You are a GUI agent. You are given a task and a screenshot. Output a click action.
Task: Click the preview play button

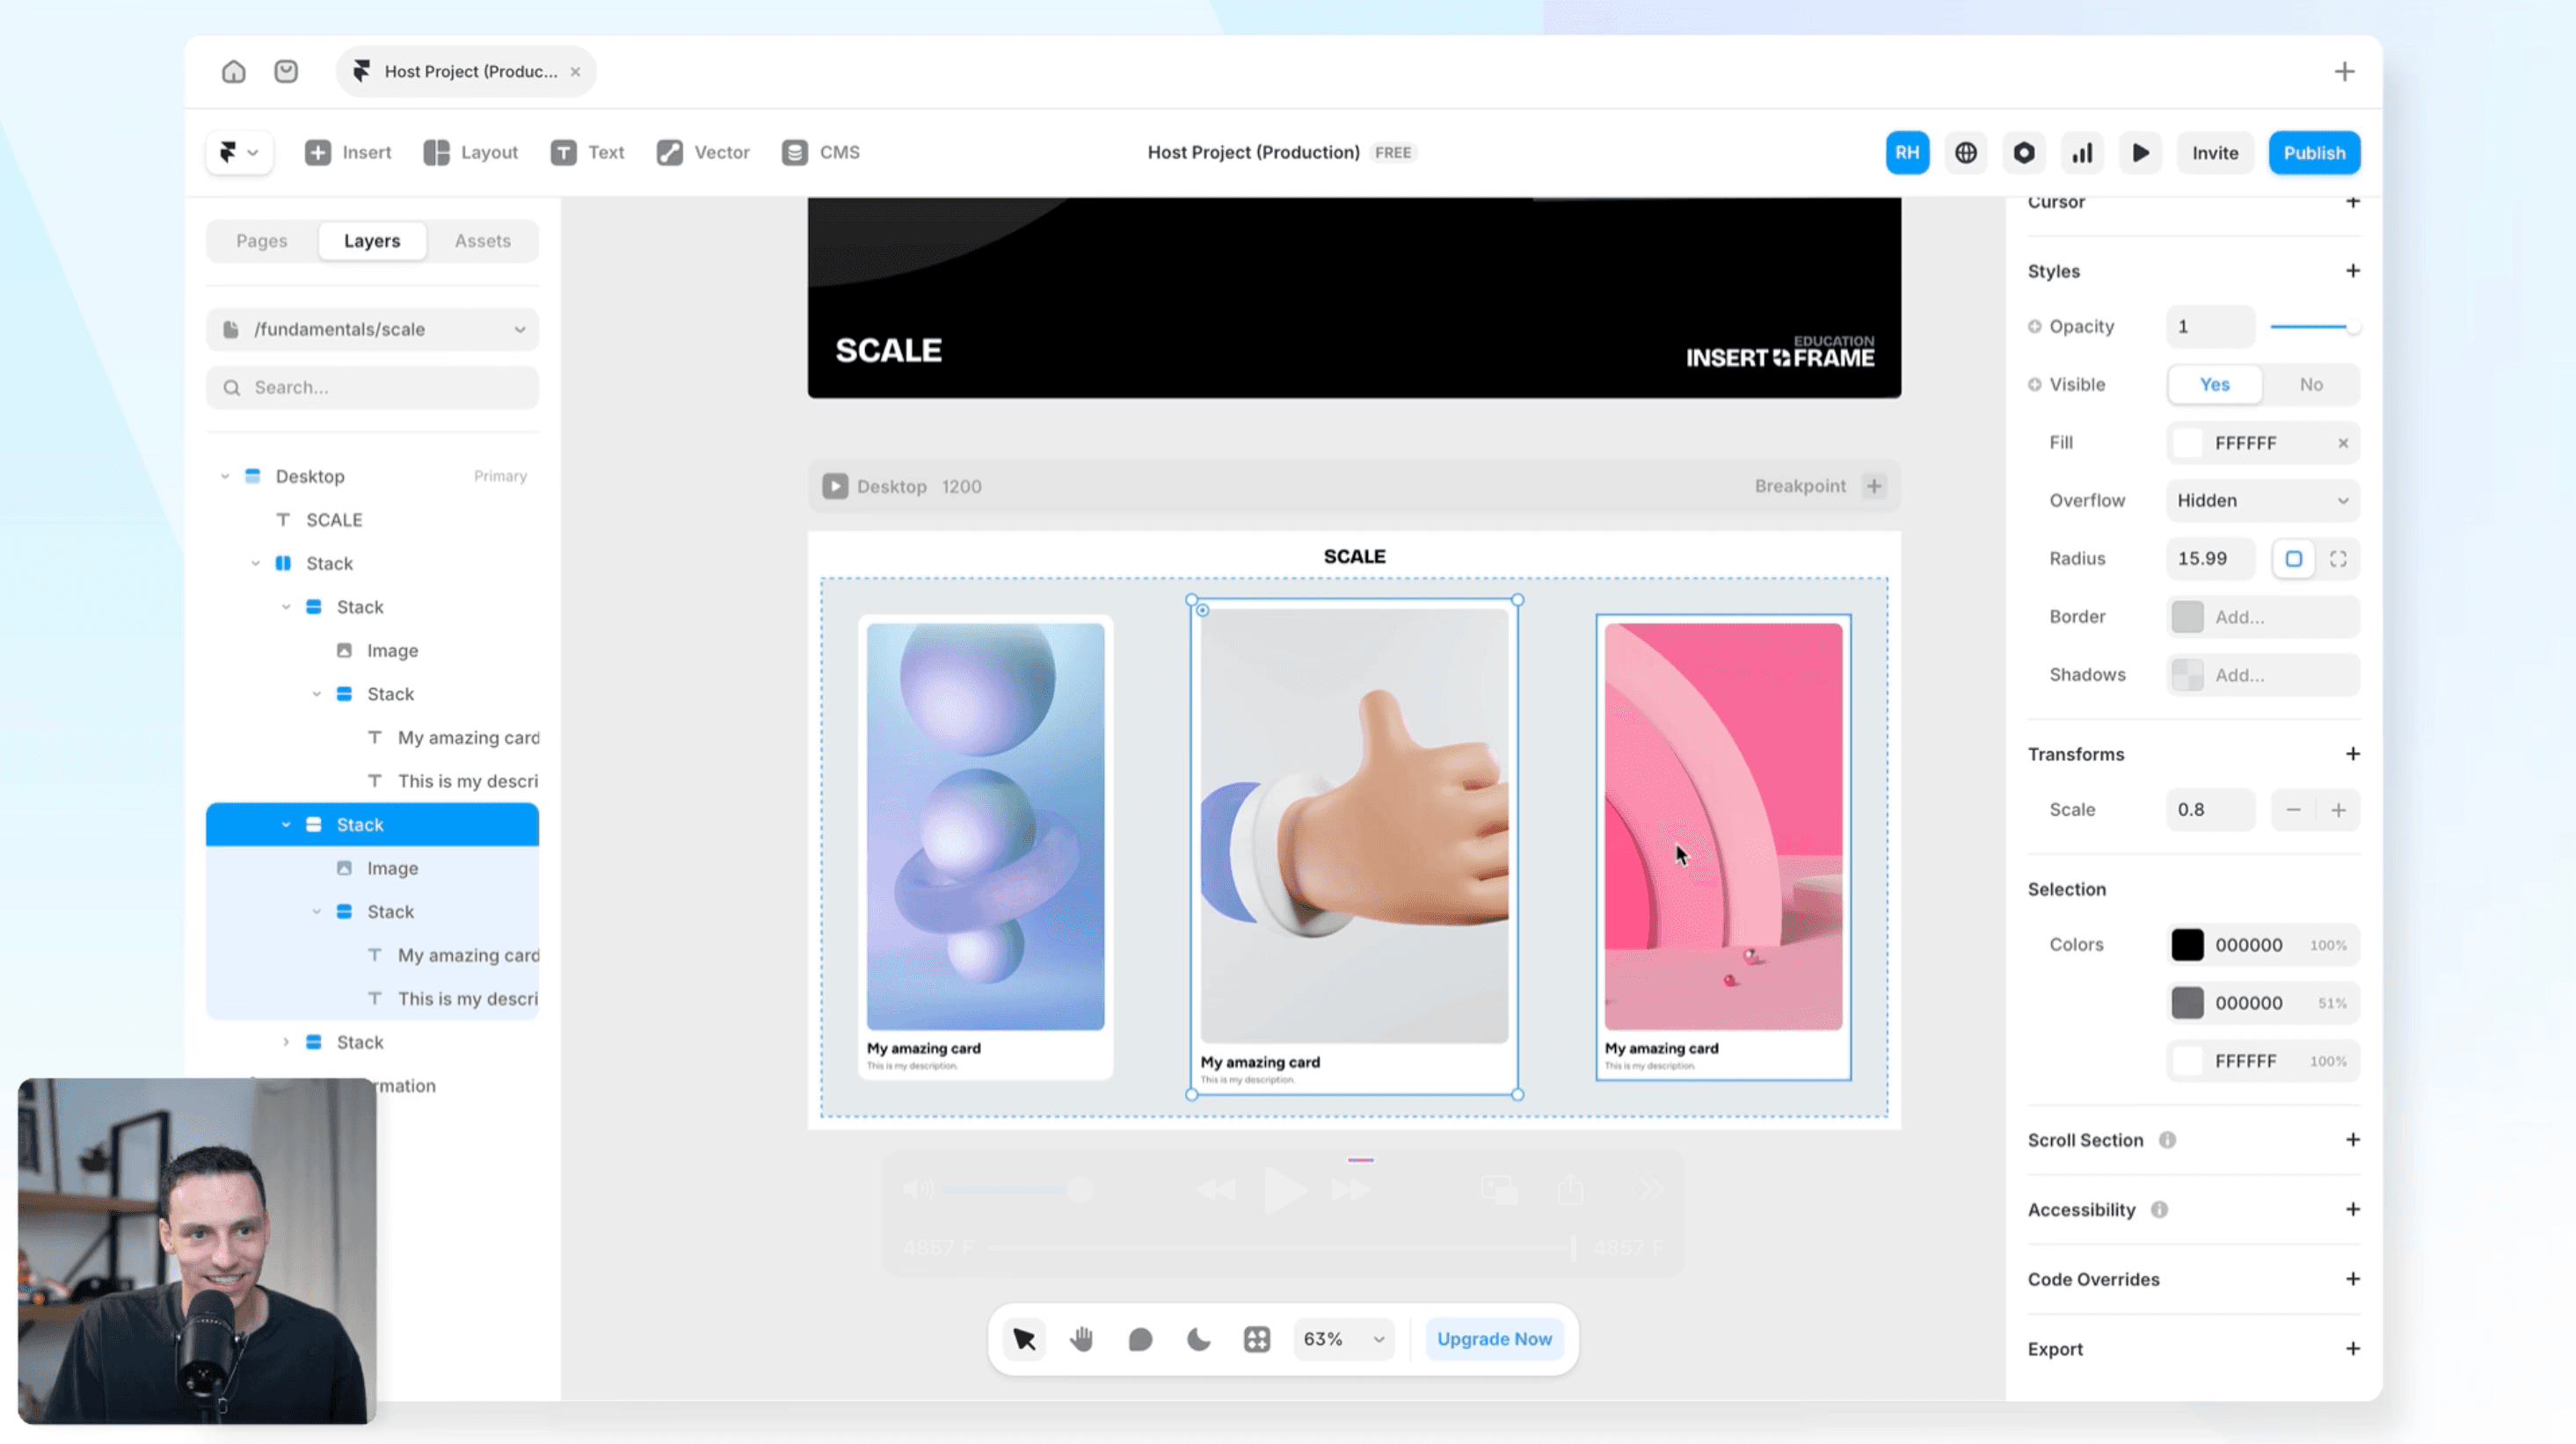tap(2140, 153)
